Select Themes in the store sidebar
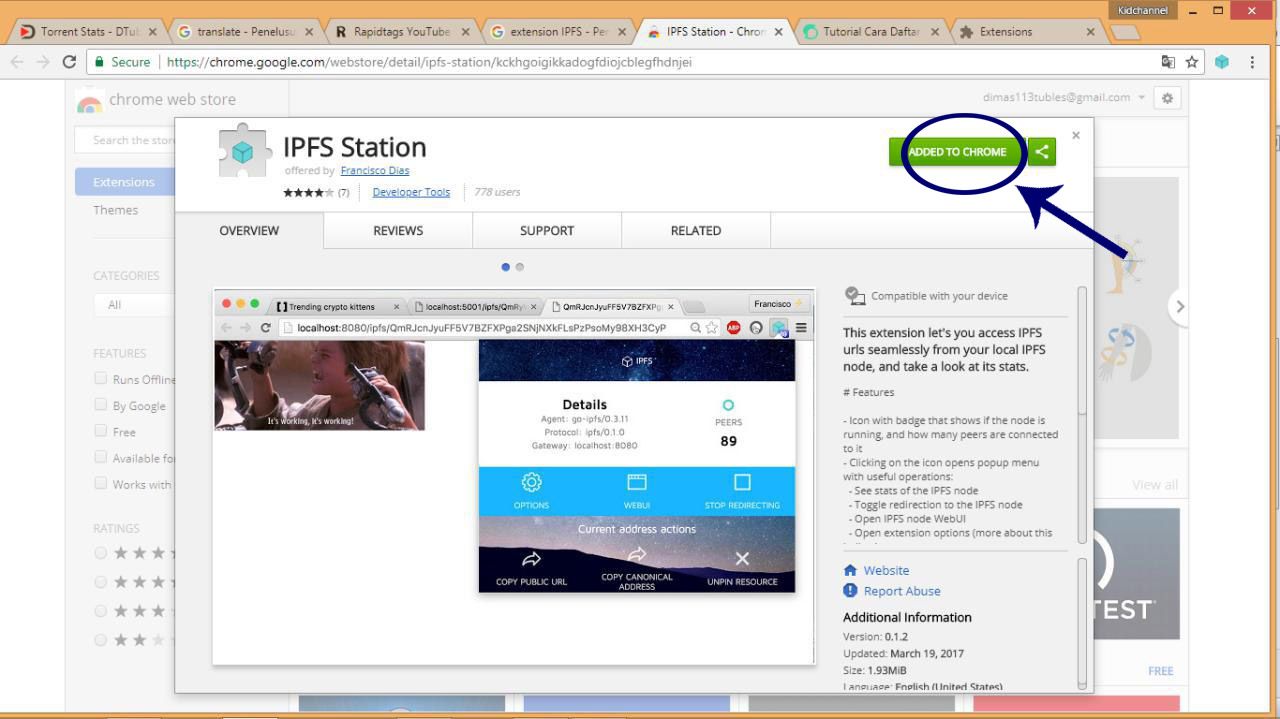 coord(116,210)
